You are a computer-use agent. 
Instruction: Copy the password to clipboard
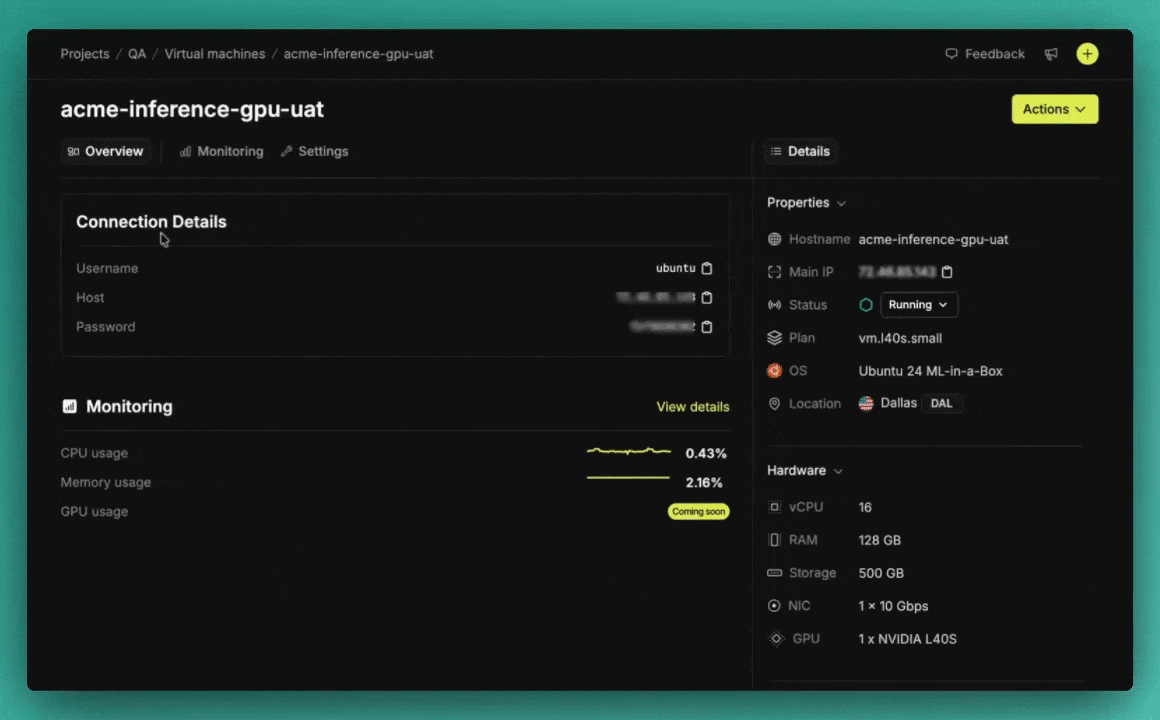point(707,327)
